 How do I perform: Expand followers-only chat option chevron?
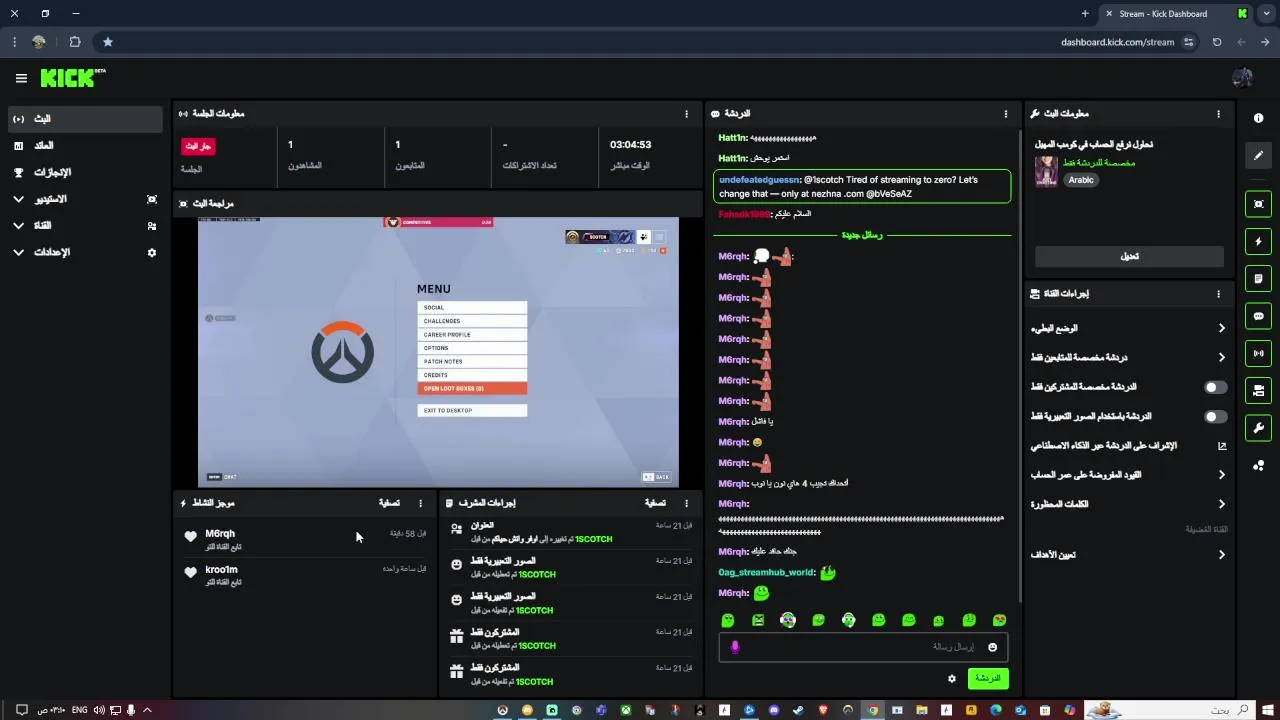tap(1221, 357)
